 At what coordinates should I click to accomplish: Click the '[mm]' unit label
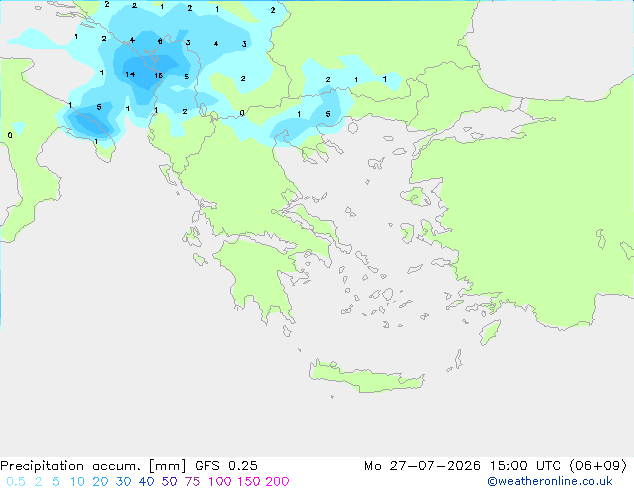click(167, 466)
